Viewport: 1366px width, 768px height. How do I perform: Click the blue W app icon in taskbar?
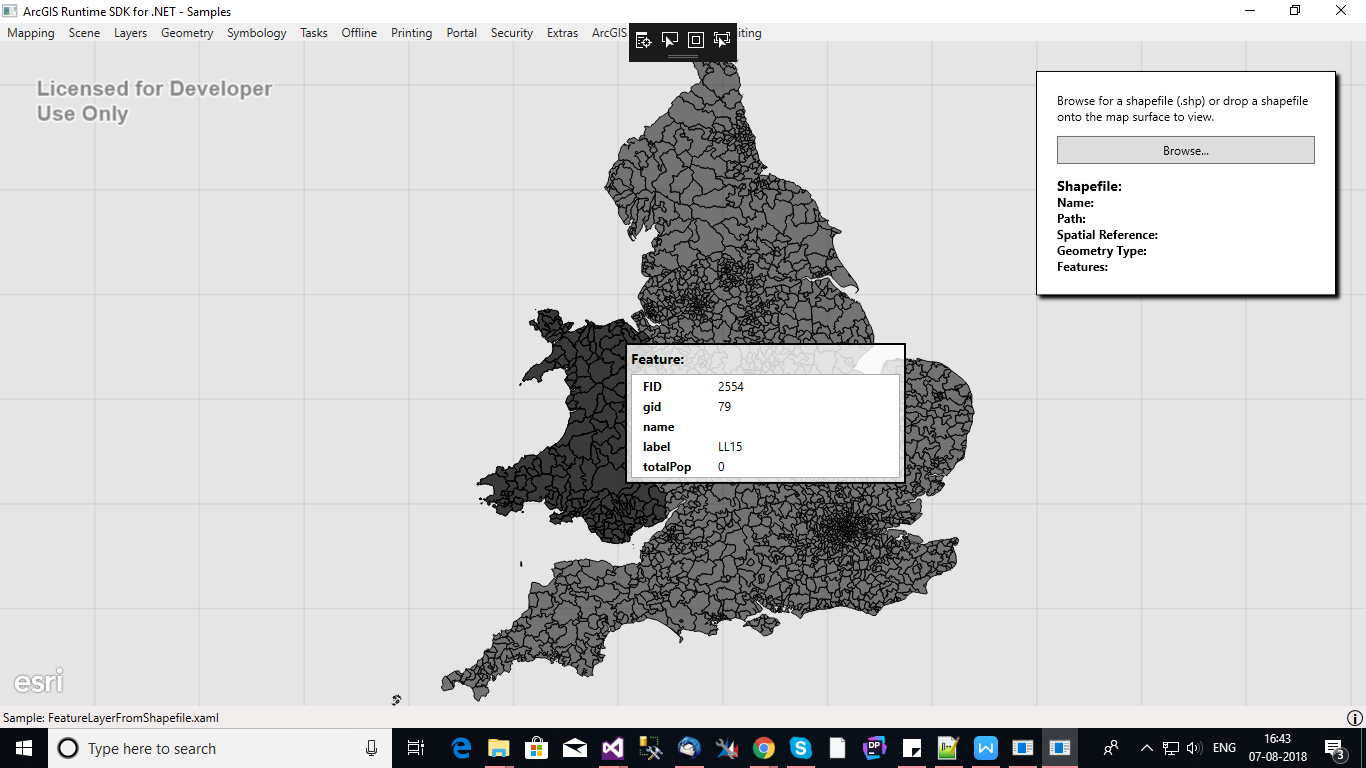tap(986, 748)
